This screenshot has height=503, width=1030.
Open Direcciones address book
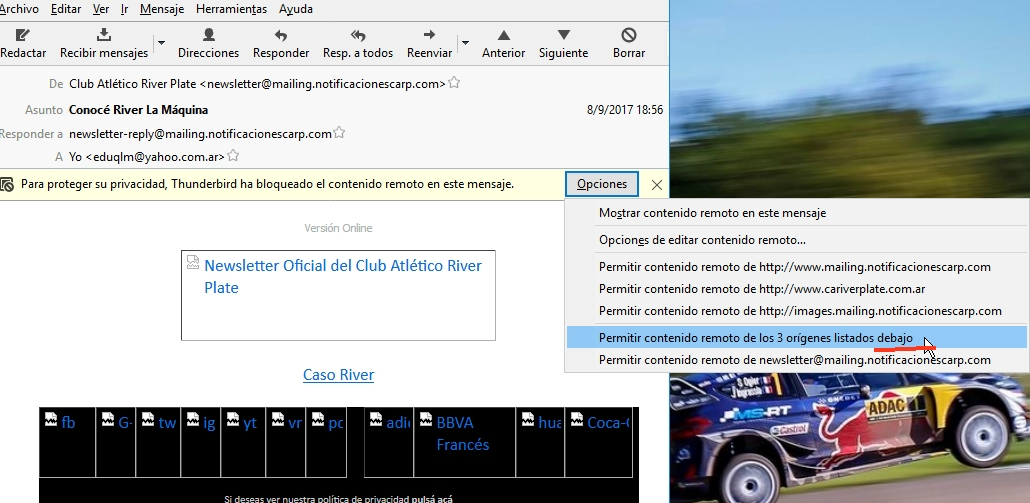pos(208,43)
